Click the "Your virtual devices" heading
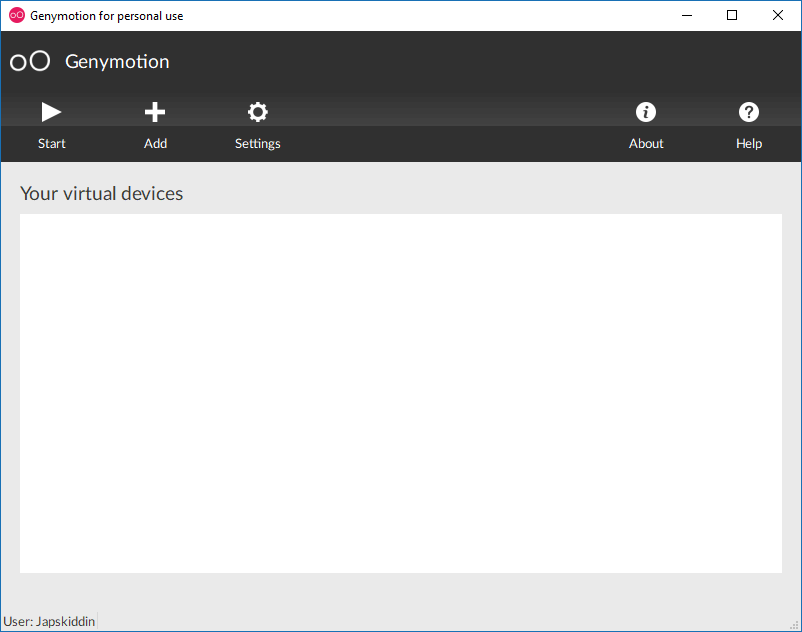Image resolution: width=802 pixels, height=632 pixels. (101, 194)
